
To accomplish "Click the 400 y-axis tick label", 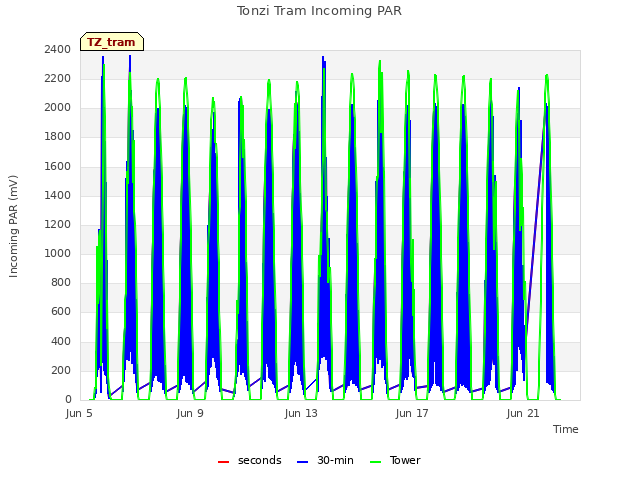I will [x=61, y=341].
